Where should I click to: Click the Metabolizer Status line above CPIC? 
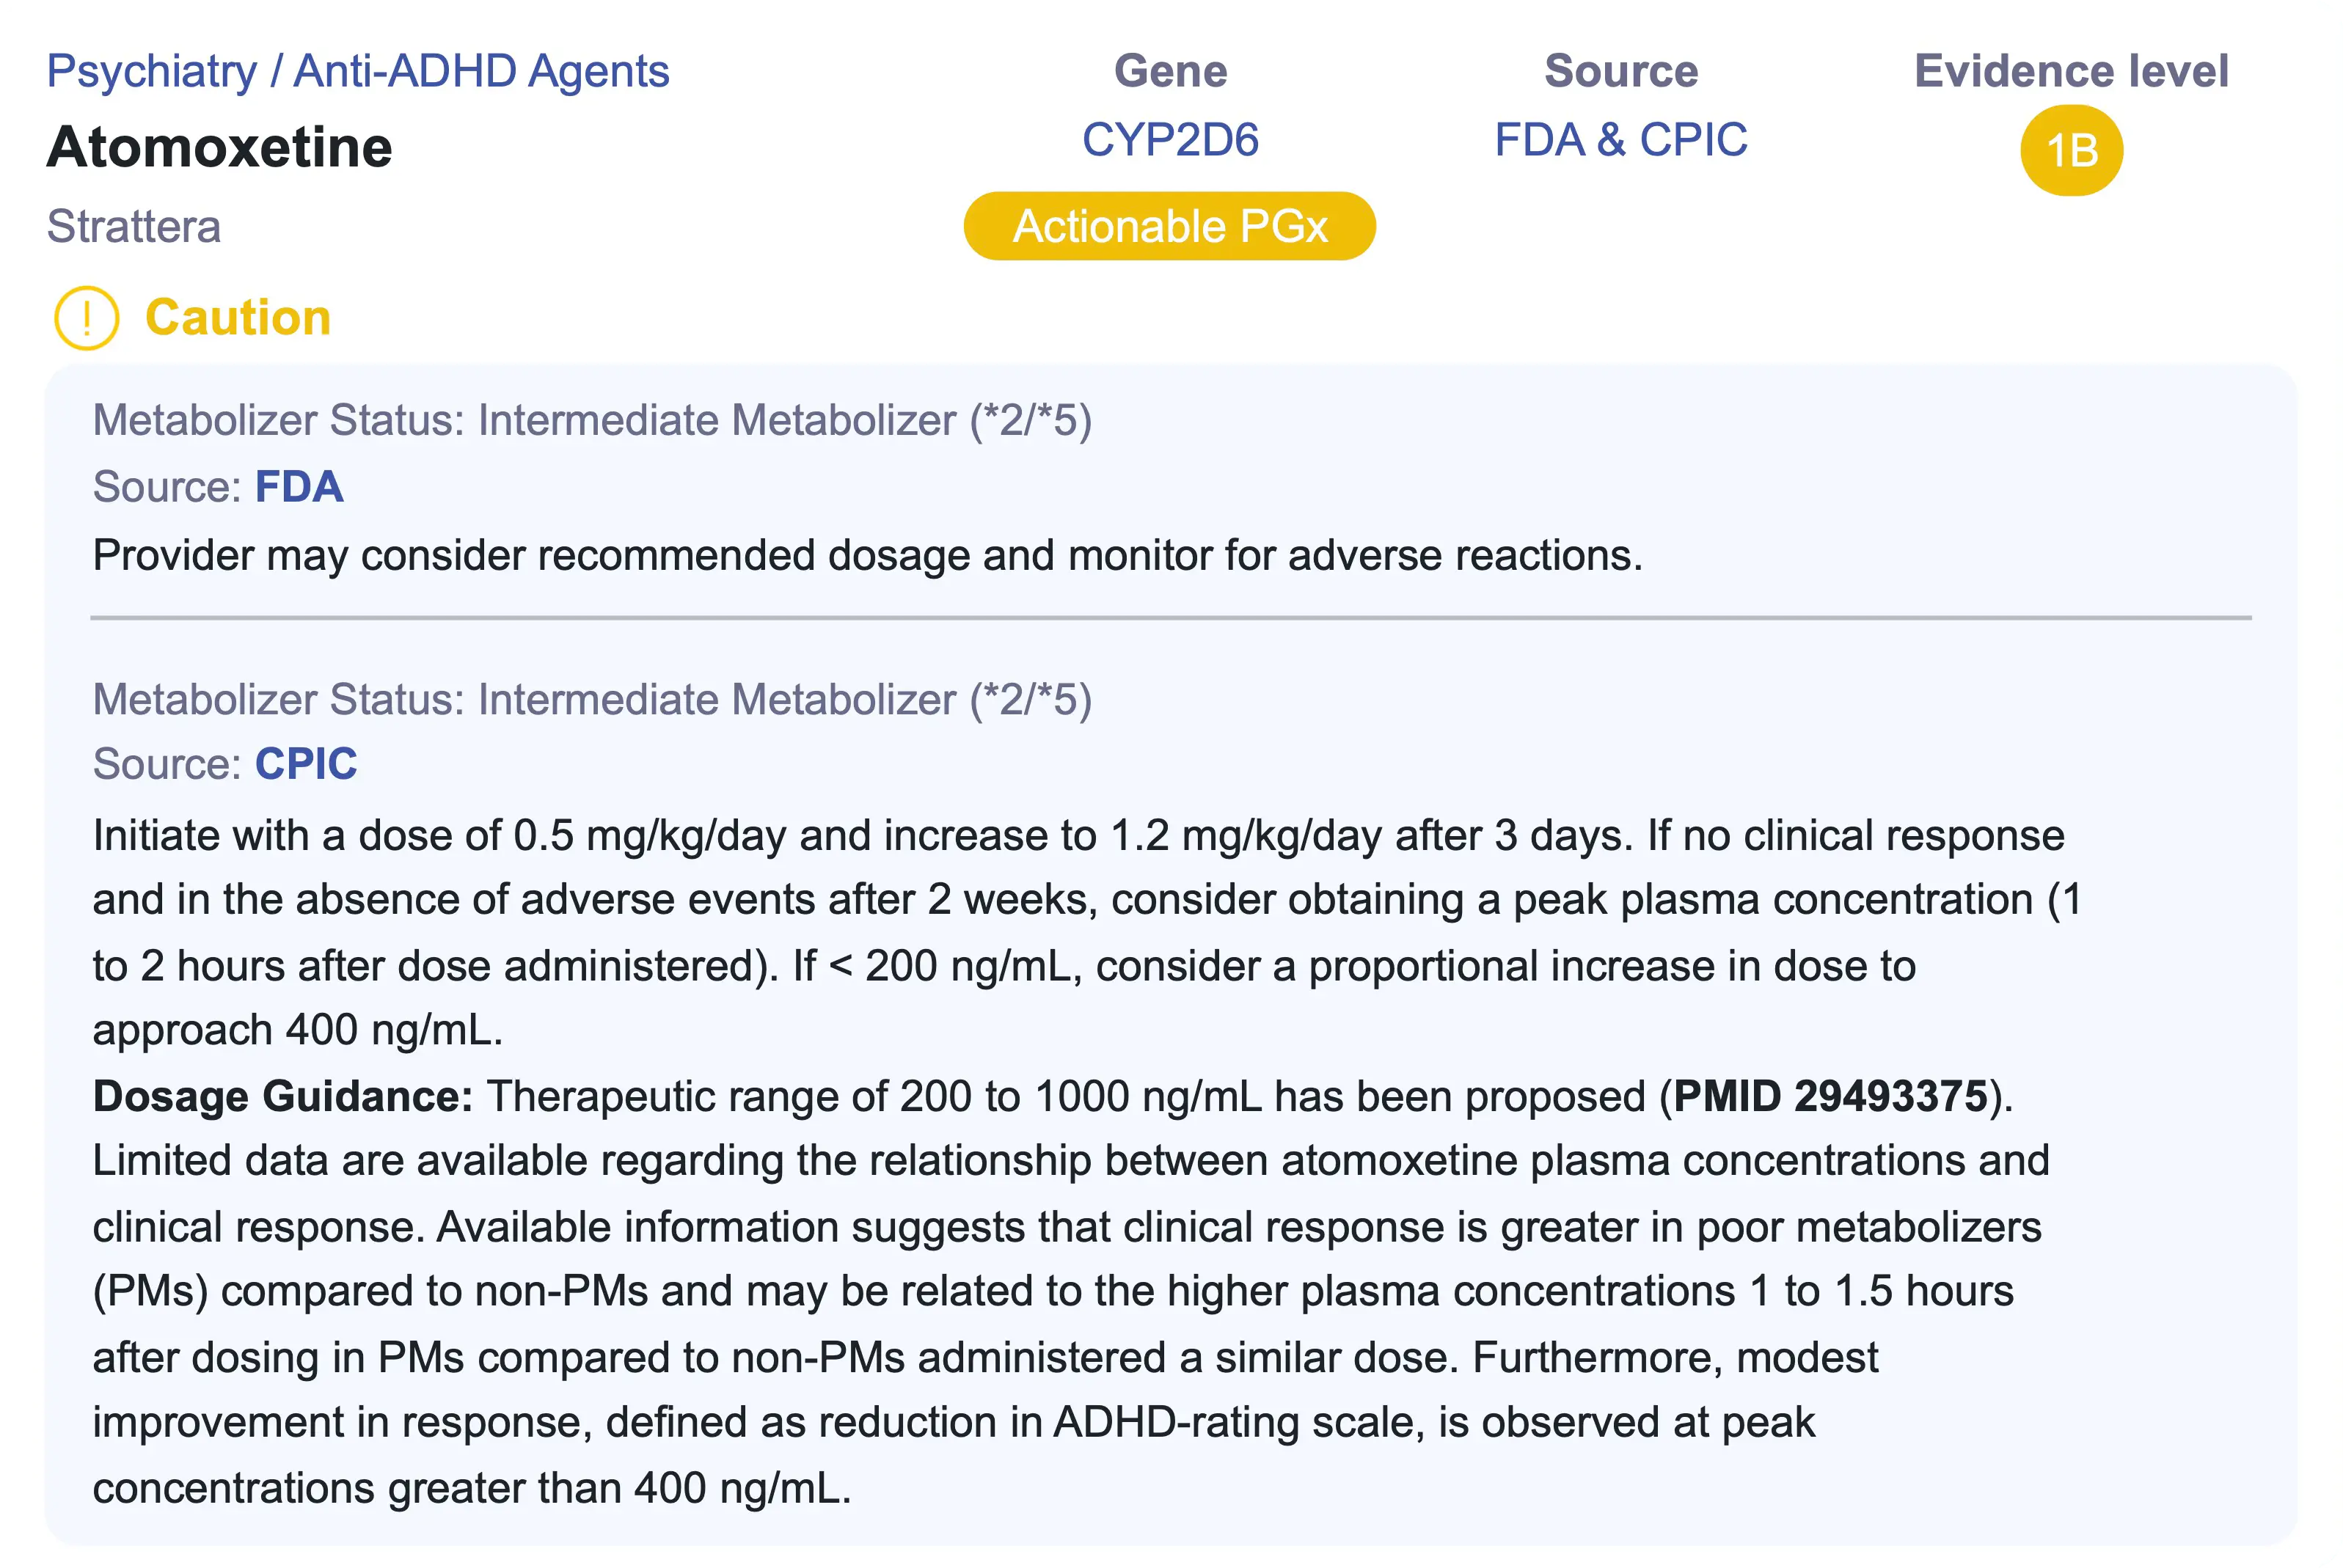[592, 699]
